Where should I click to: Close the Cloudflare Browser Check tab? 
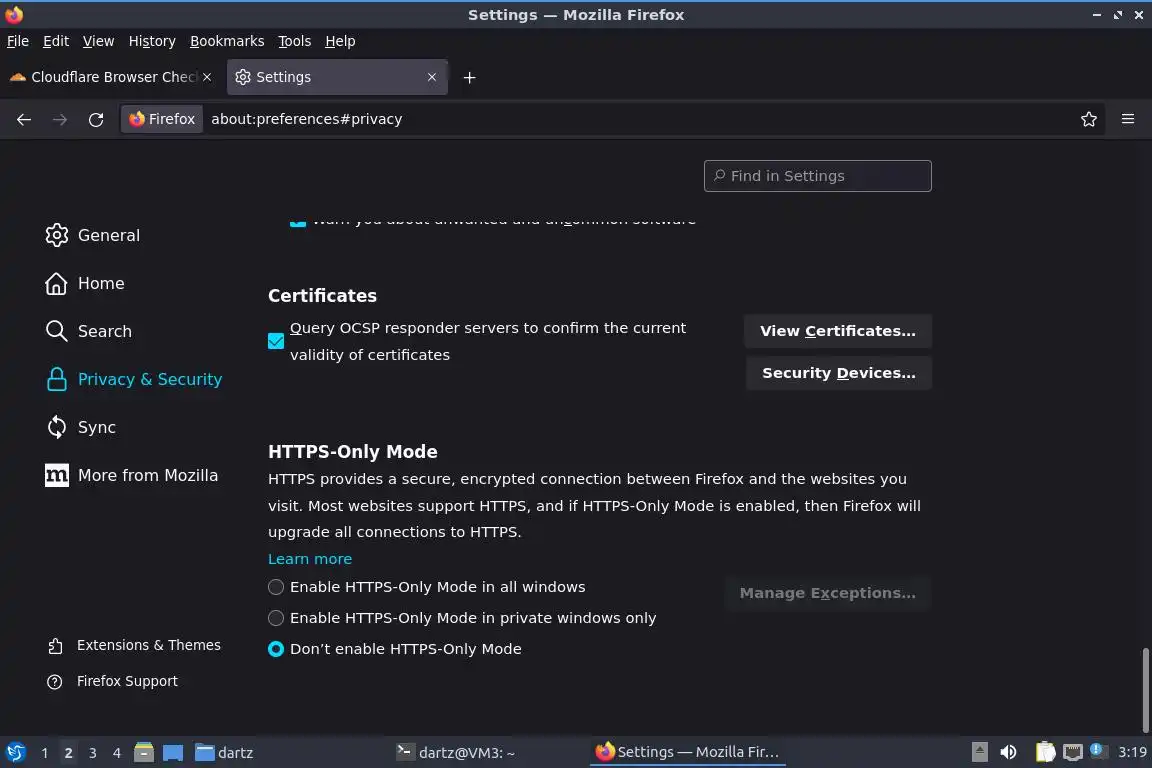(x=207, y=76)
